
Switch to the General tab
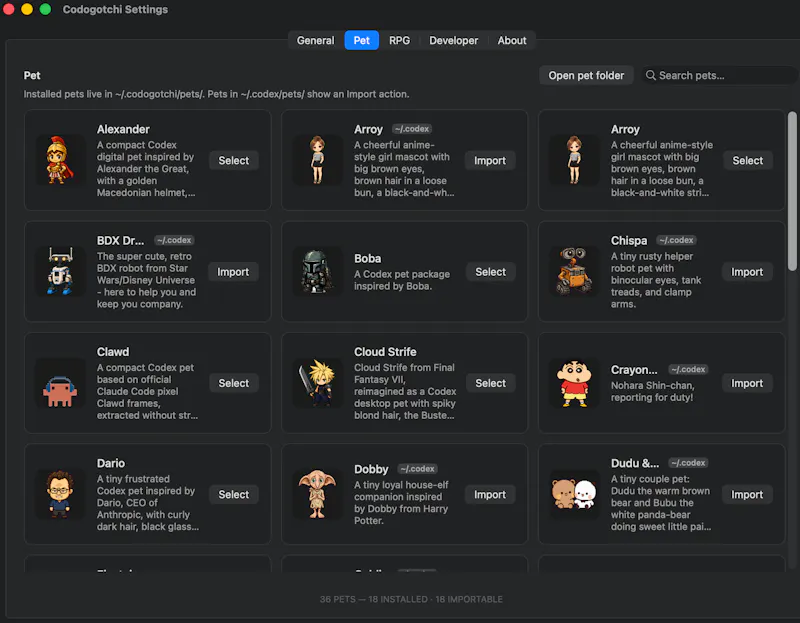pyautogui.click(x=315, y=40)
